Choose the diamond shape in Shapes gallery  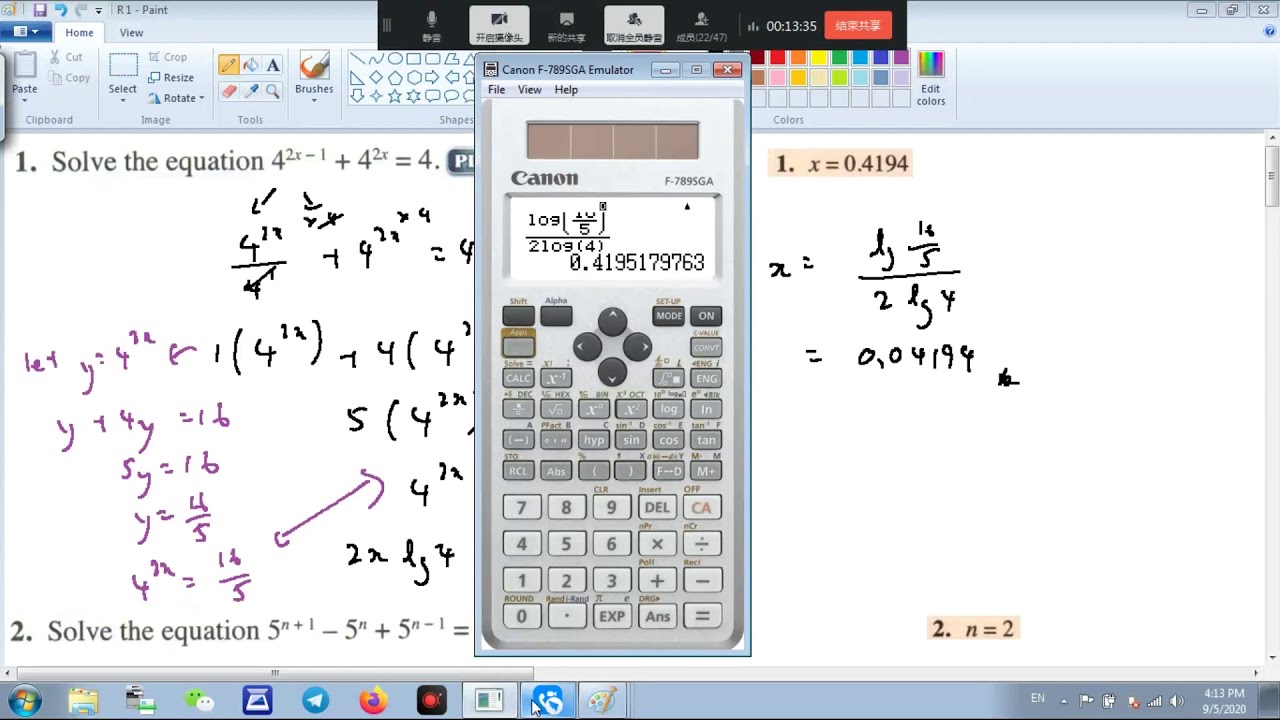[376, 77]
